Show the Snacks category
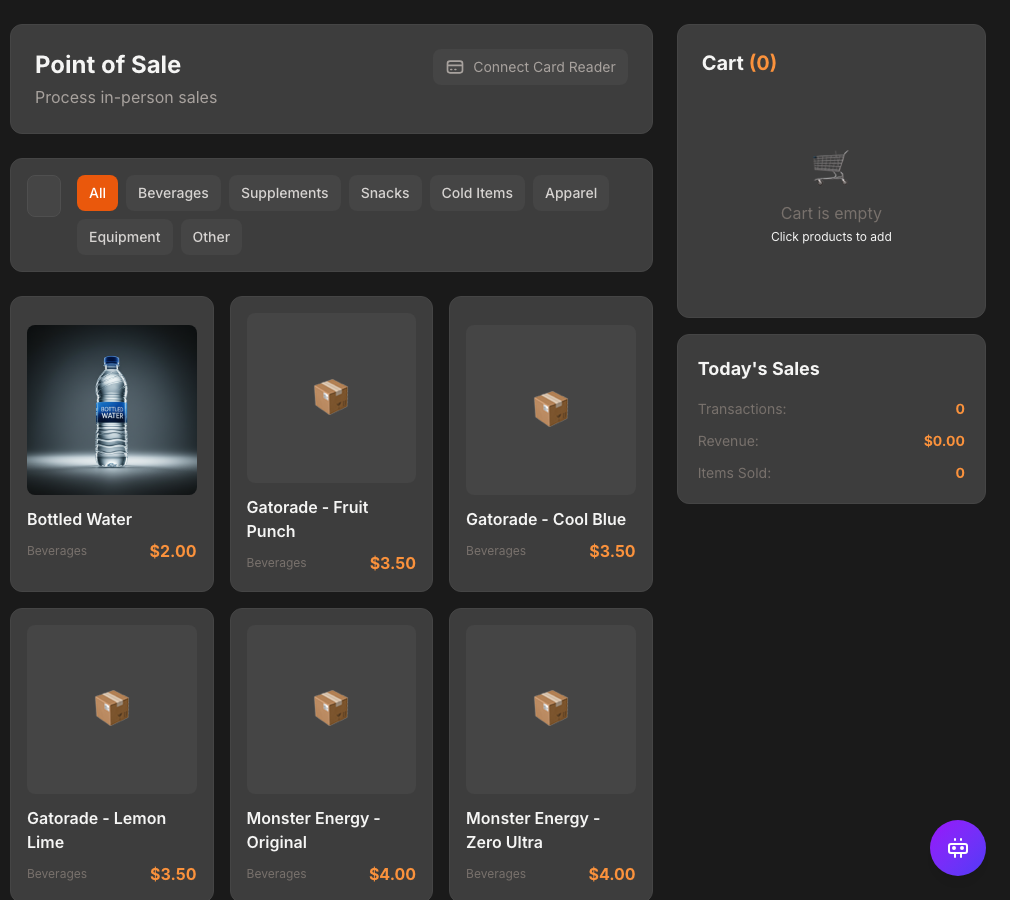 pos(385,193)
